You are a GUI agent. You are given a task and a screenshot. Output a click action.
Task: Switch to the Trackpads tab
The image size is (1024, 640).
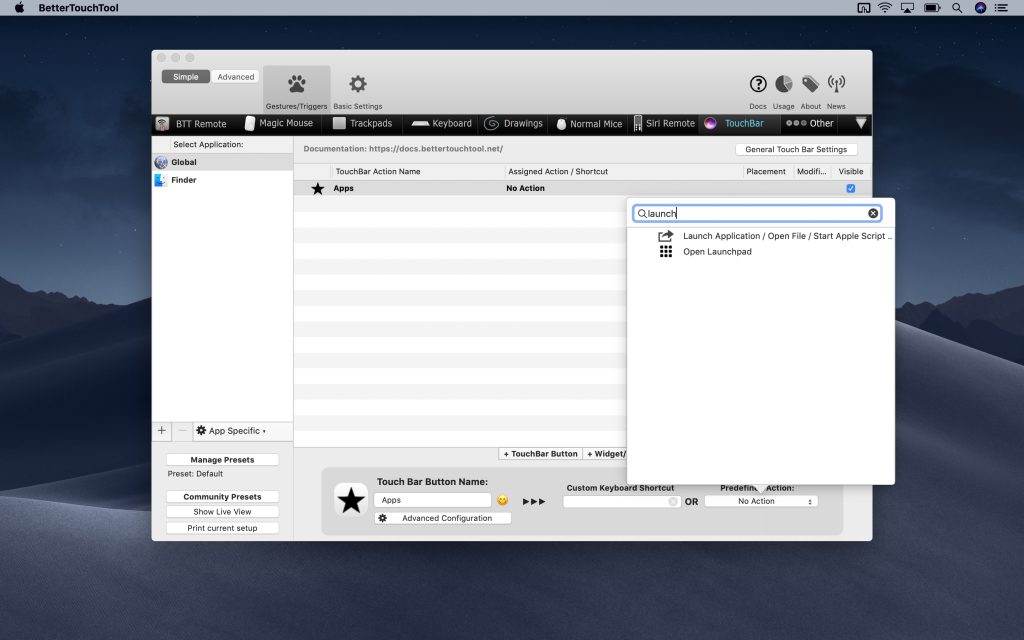[x=362, y=123]
